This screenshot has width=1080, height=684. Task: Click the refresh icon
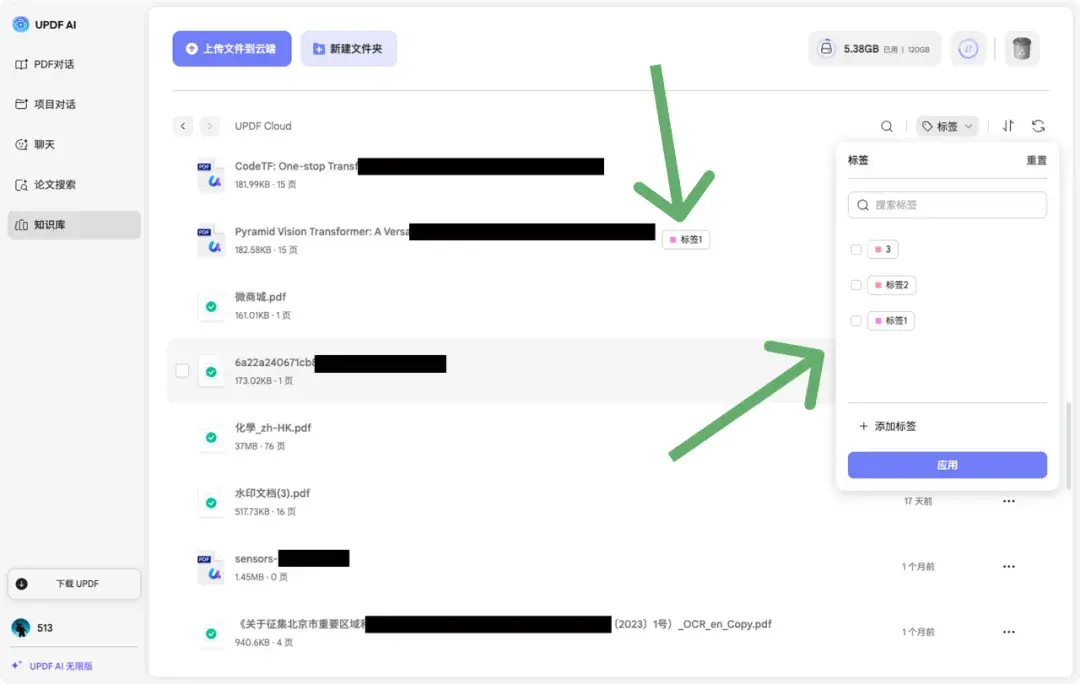[x=1038, y=126]
